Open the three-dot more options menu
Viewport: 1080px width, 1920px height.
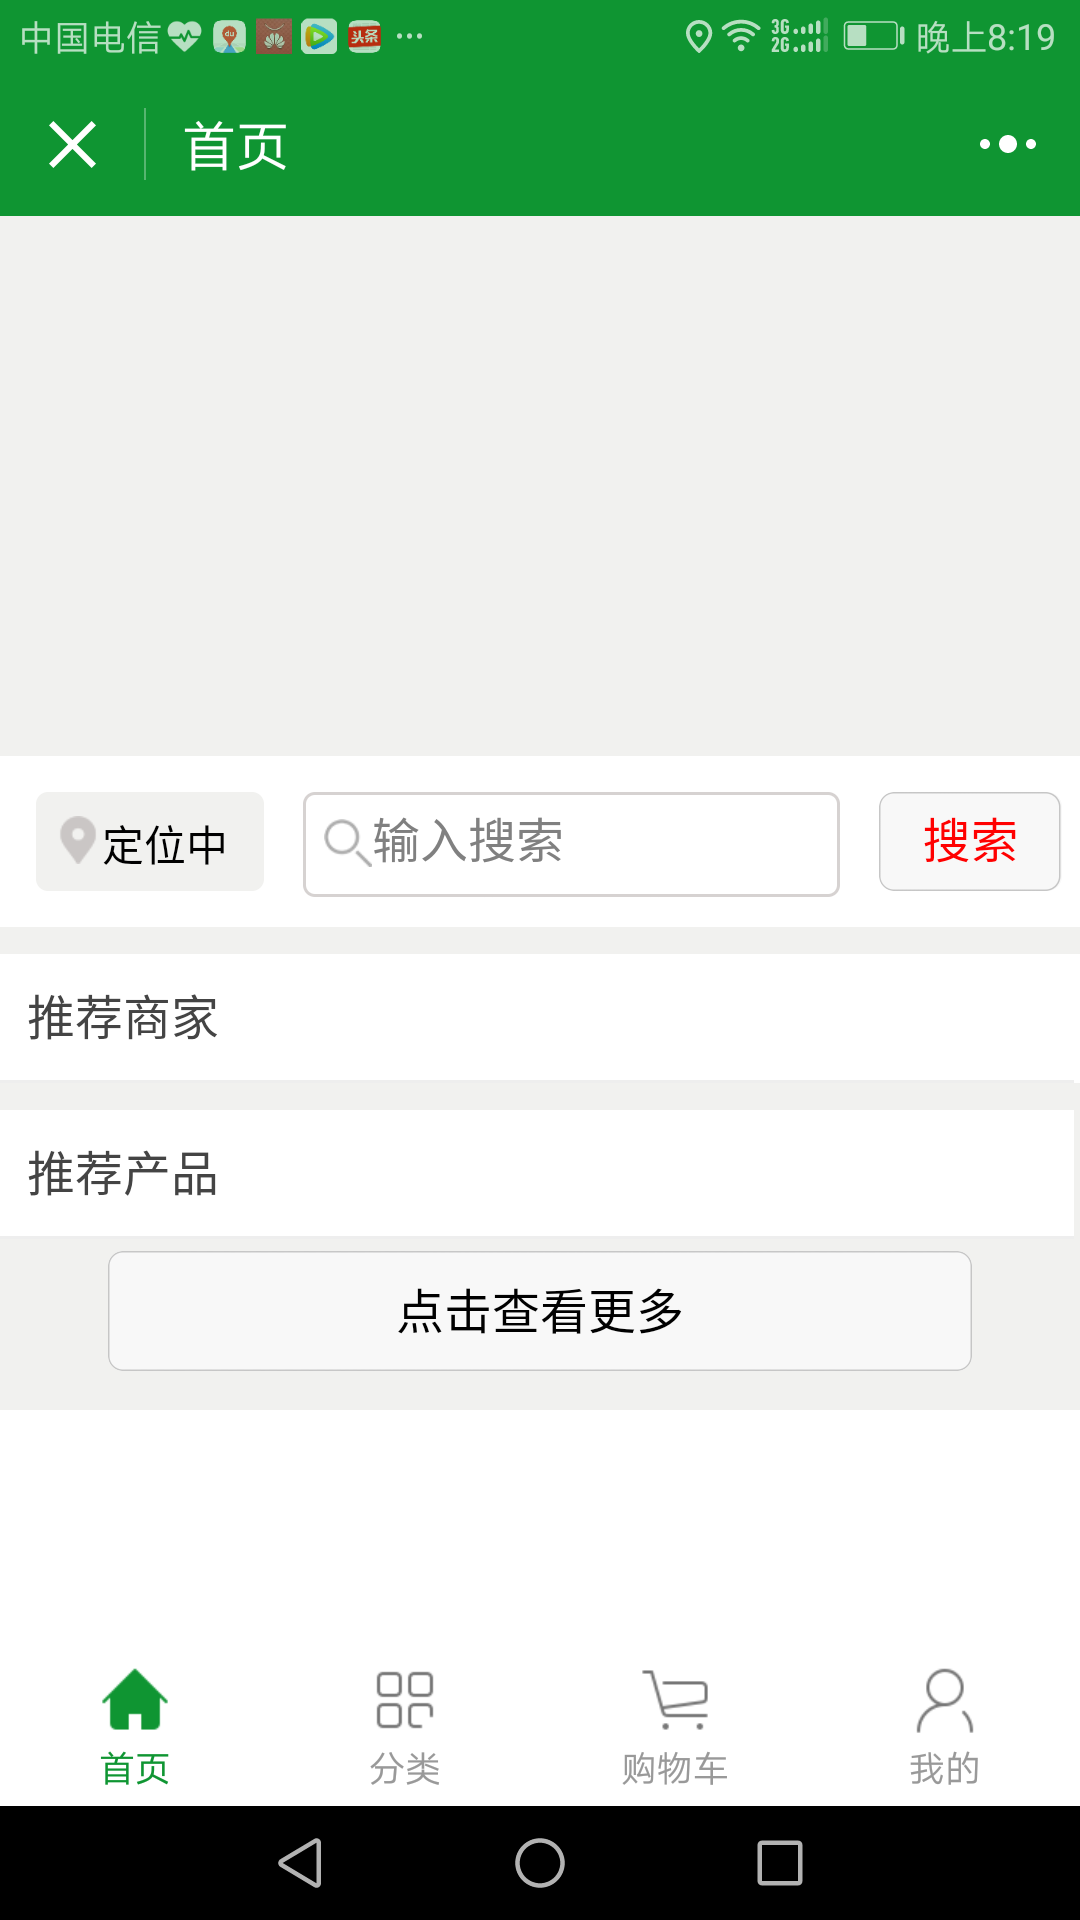pos(1007,145)
